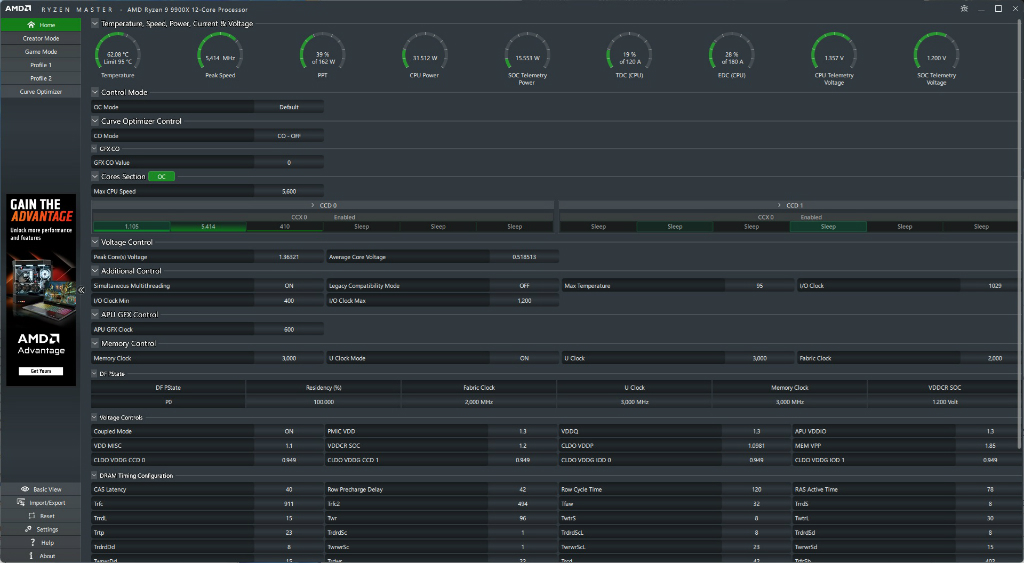Toggle Simultaneous Multithreading ON value
This screenshot has height=563, width=1024.
289,286
